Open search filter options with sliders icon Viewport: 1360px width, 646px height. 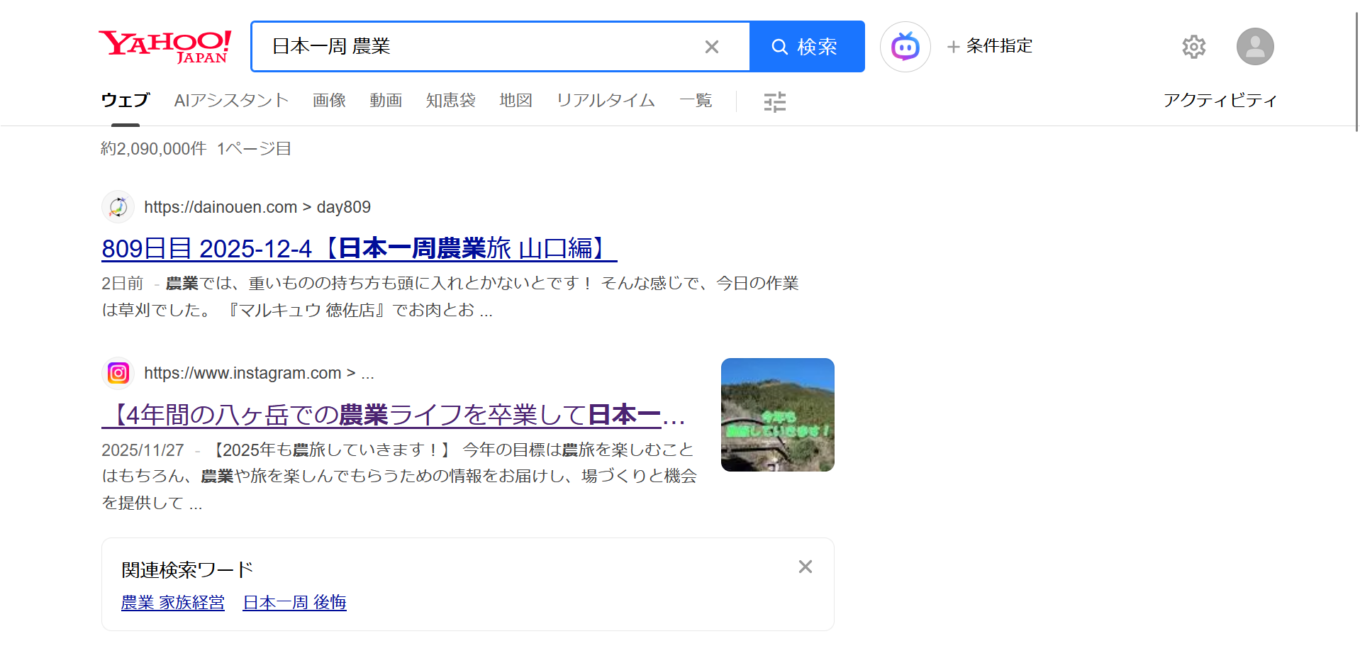click(x=774, y=100)
